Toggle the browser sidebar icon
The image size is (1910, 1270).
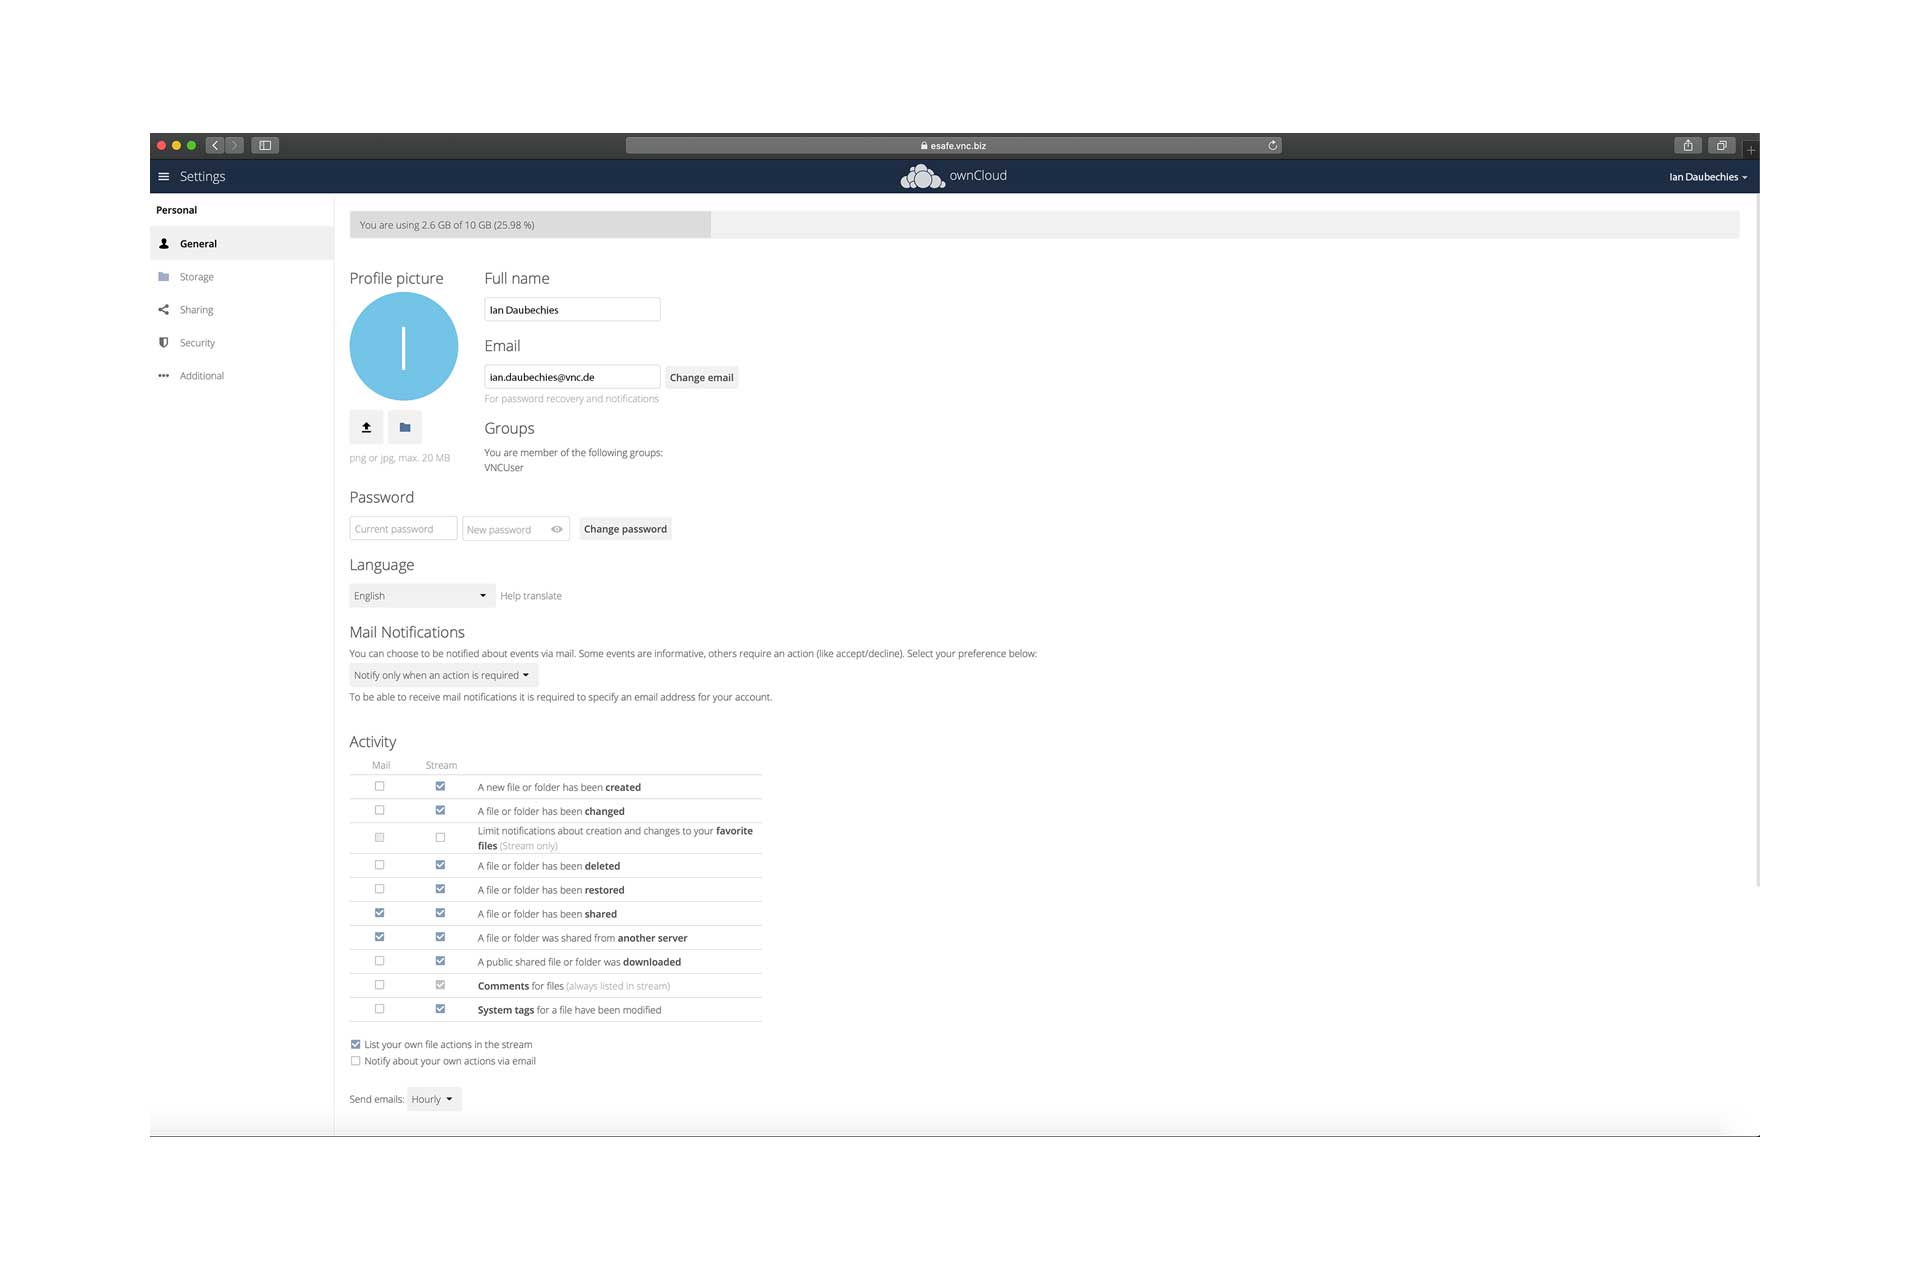pyautogui.click(x=265, y=146)
